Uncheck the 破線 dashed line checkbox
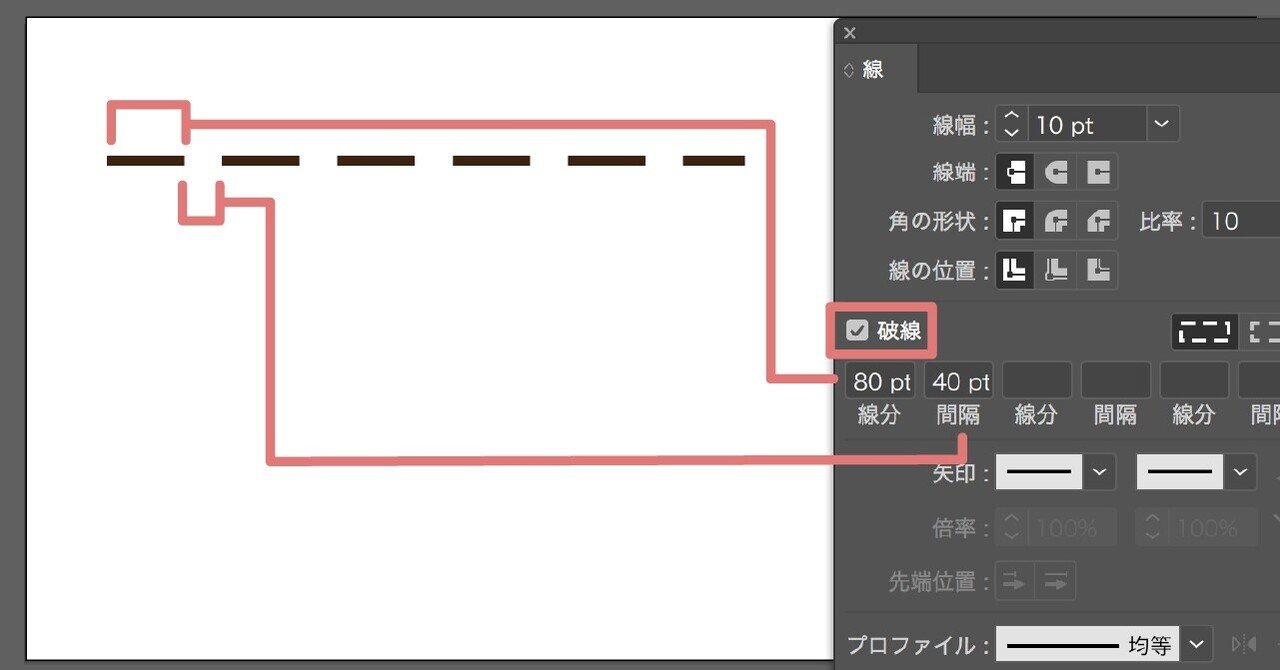The height and width of the screenshot is (670, 1280). coord(856,331)
